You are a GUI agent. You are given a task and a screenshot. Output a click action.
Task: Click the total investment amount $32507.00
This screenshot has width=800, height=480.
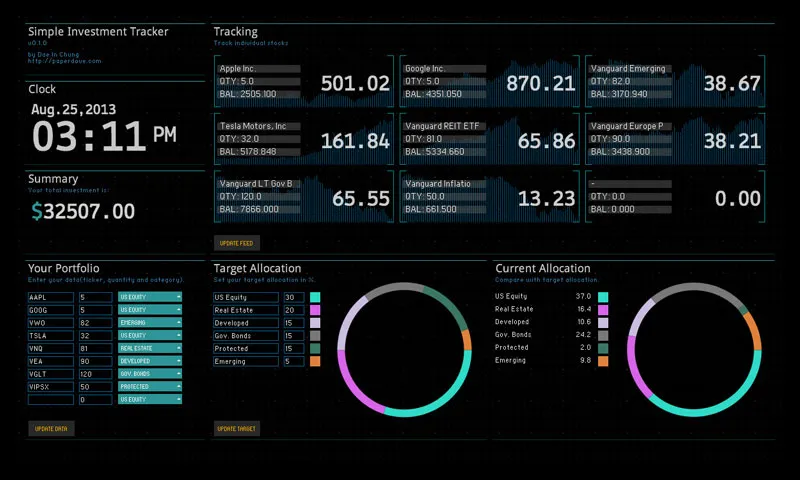pyautogui.click(x=83, y=211)
